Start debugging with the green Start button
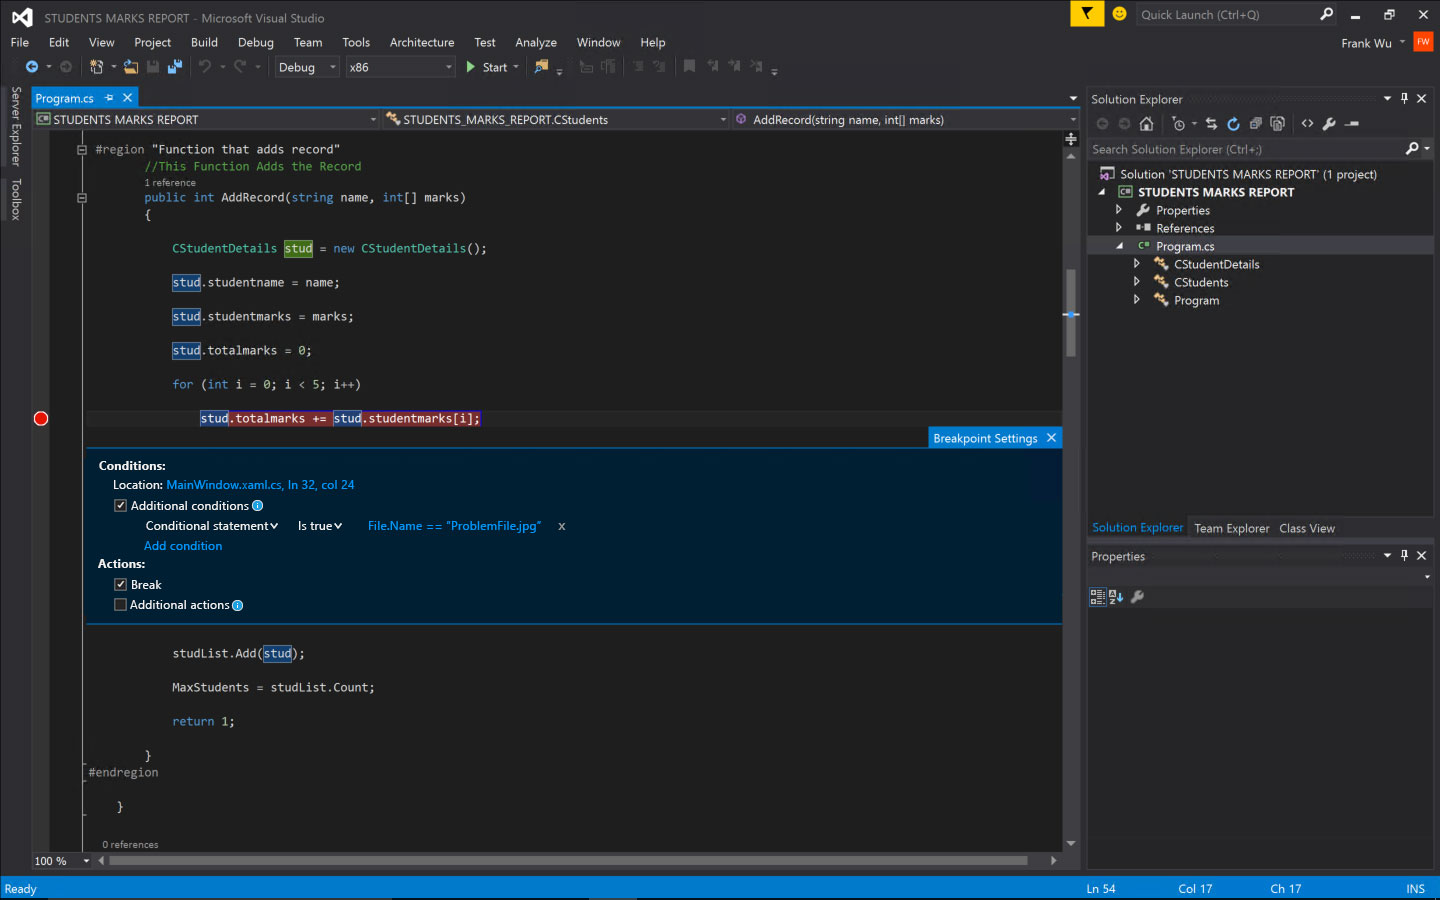1440x900 pixels. click(488, 67)
